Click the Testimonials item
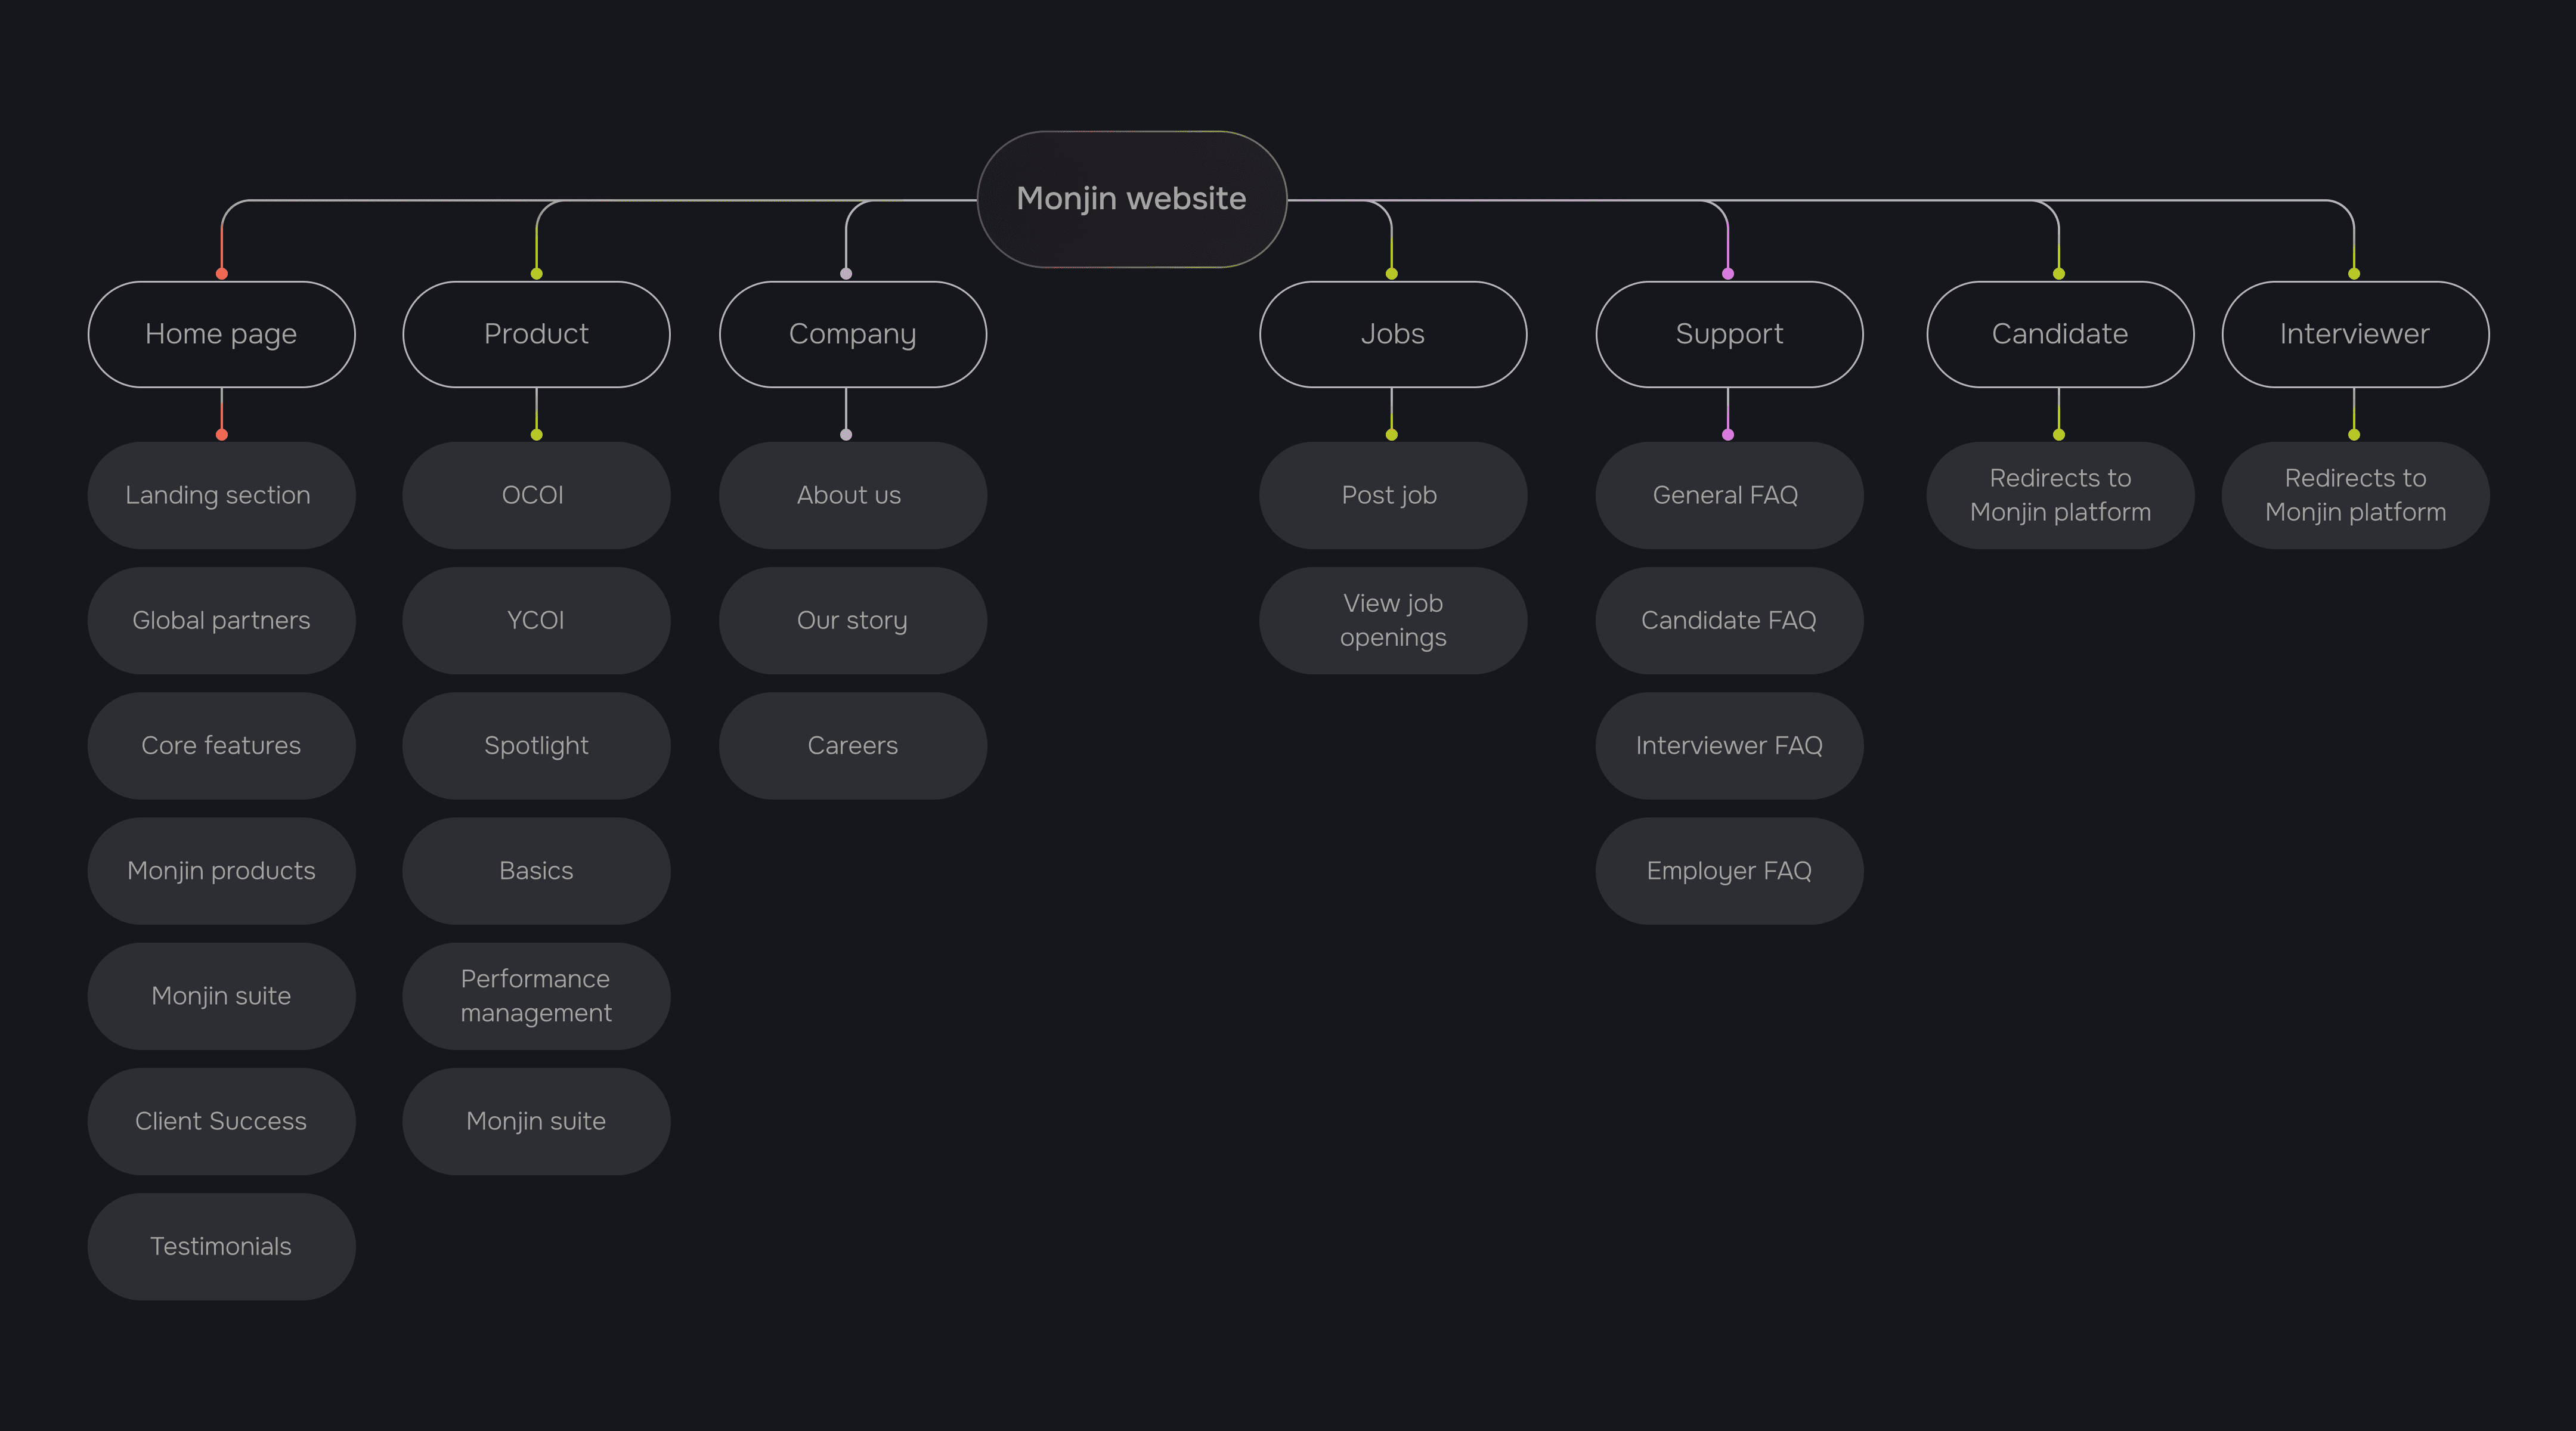This screenshot has width=2576, height=1431. (x=221, y=1246)
